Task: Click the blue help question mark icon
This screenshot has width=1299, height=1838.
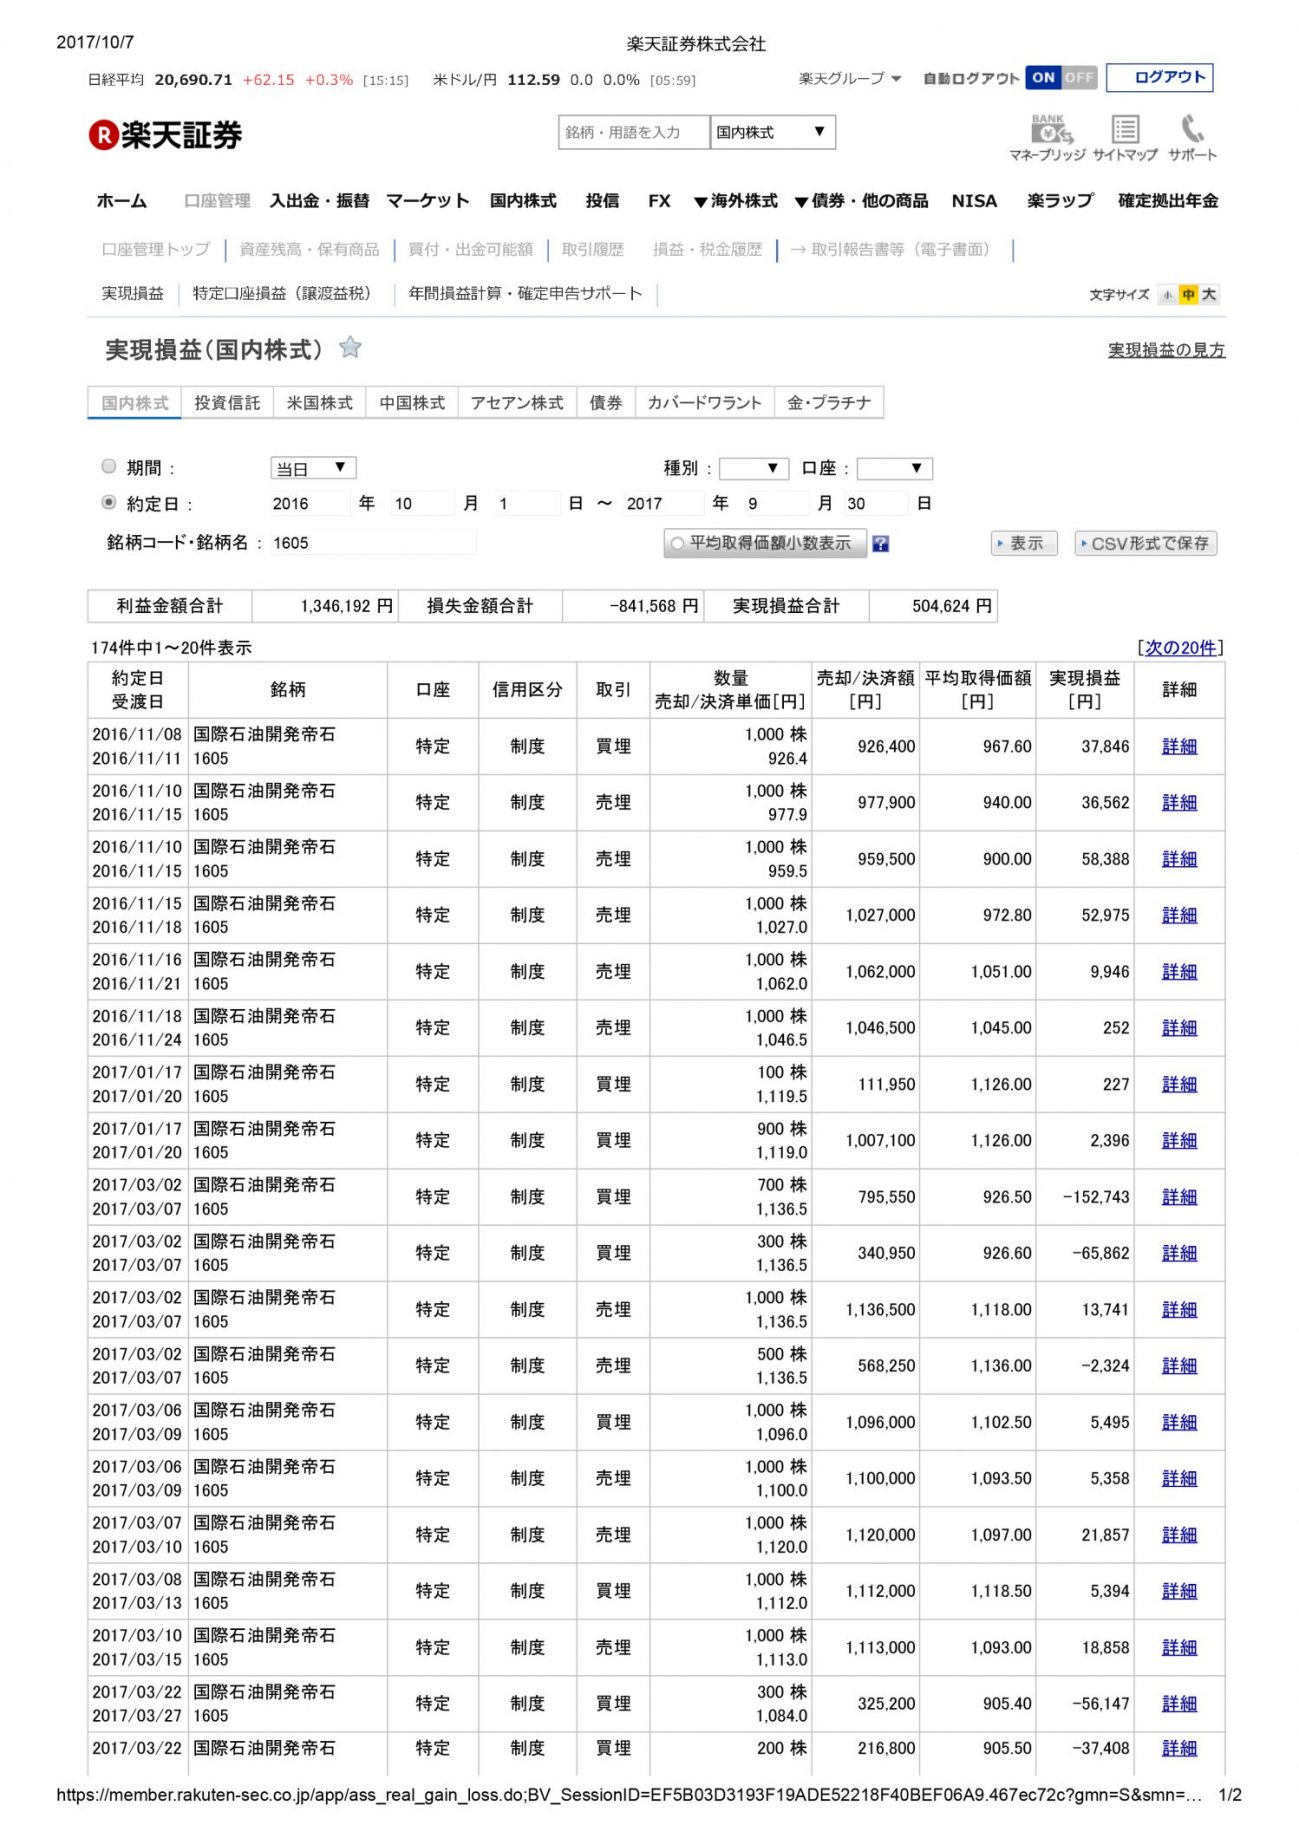Action: (x=880, y=544)
